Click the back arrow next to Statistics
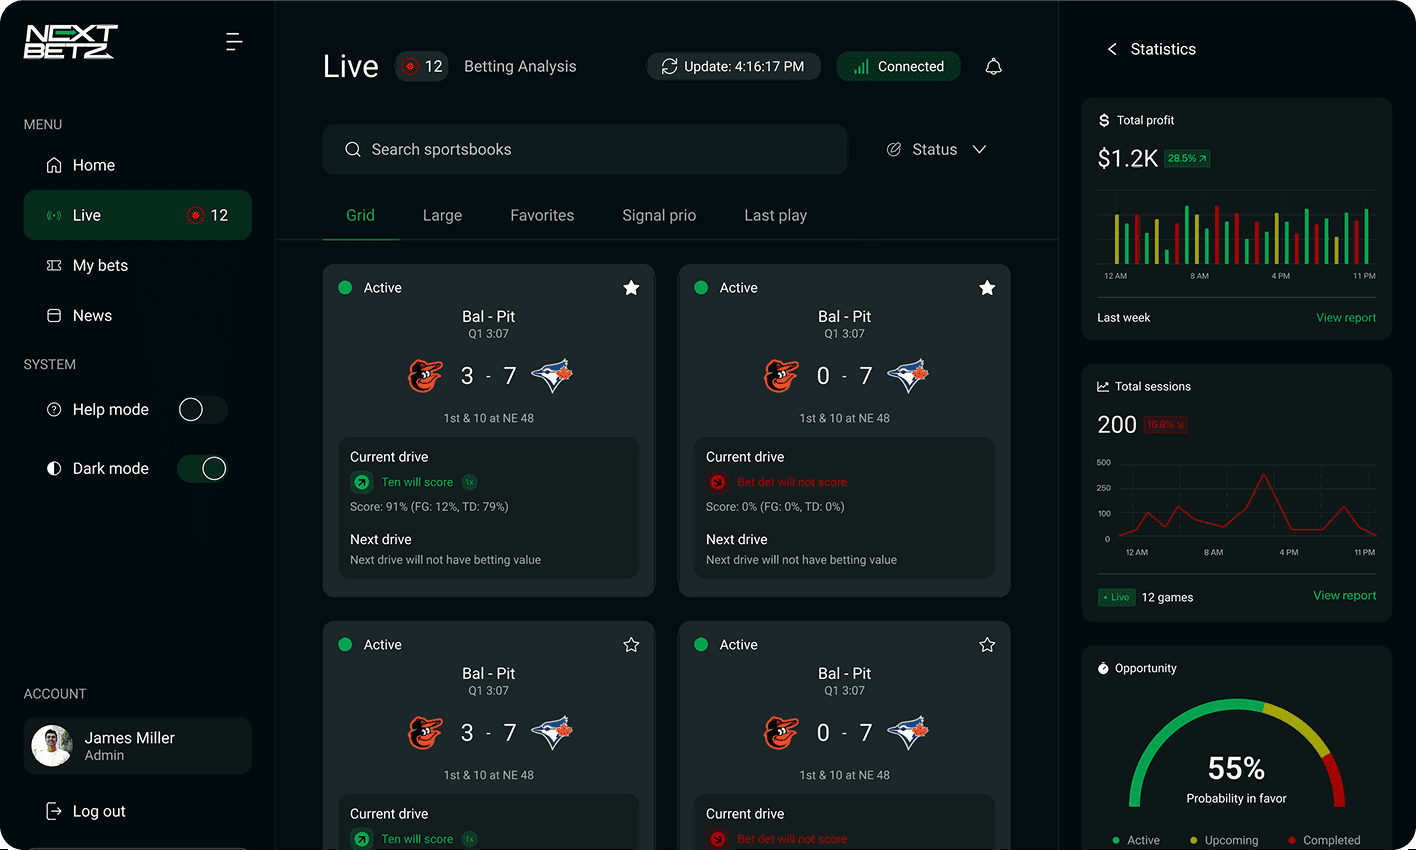The width and height of the screenshot is (1416, 850). (1112, 49)
